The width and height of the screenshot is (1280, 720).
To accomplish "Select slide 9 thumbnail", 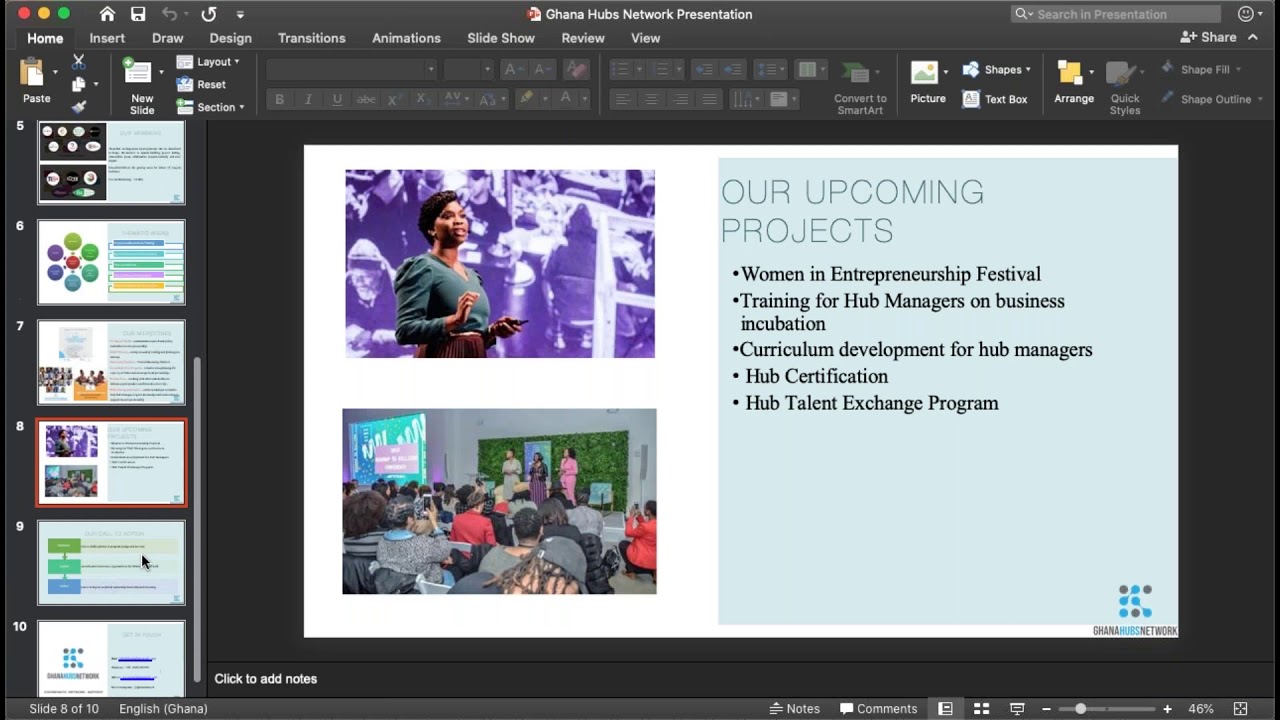I will click(111, 562).
